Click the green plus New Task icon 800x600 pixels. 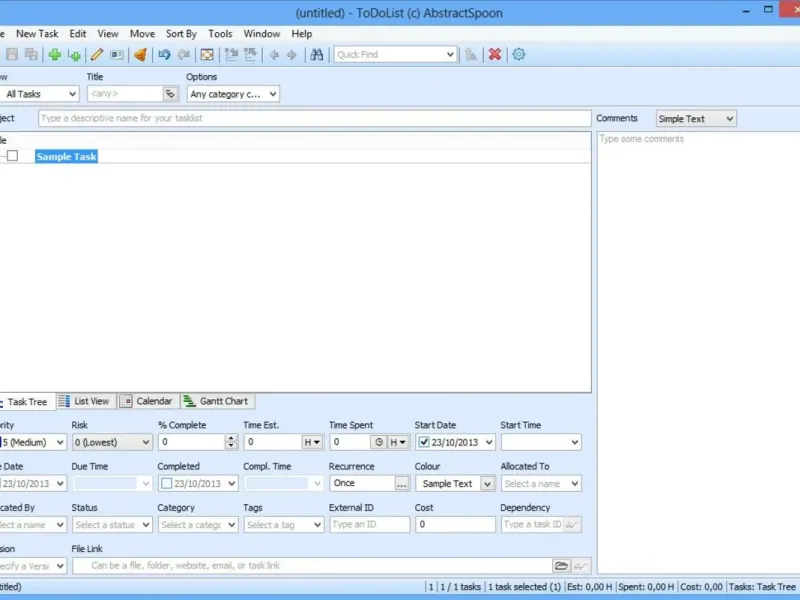(x=54, y=55)
